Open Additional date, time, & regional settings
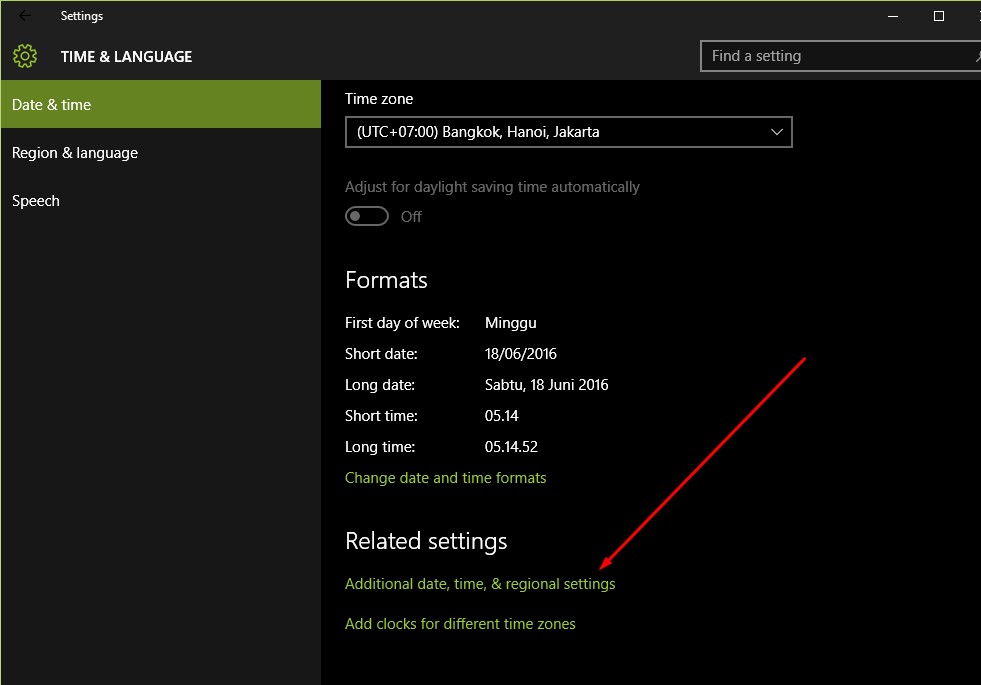This screenshot has width=981, height=685. coord(480,583)
